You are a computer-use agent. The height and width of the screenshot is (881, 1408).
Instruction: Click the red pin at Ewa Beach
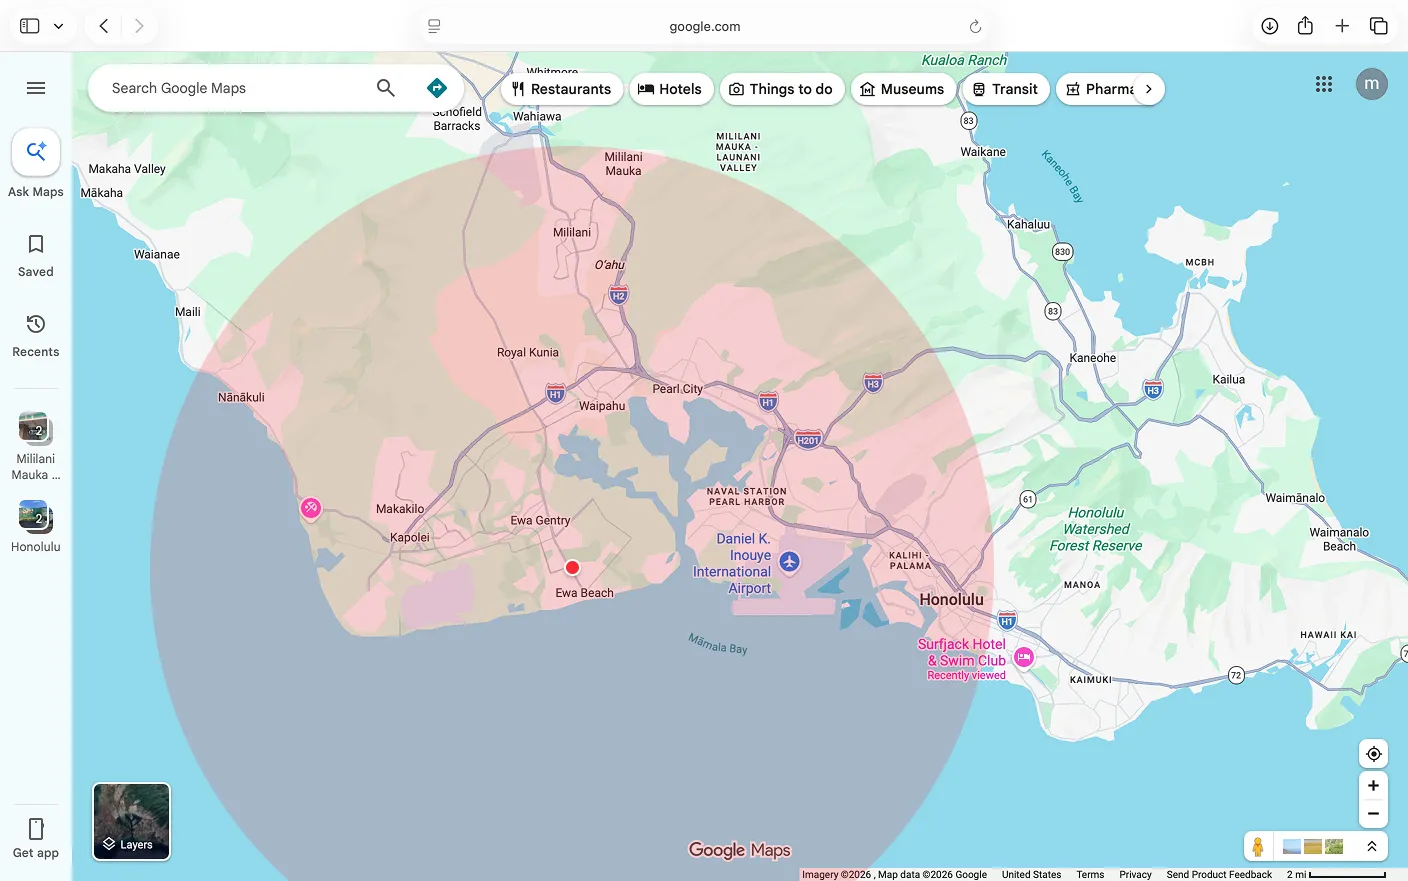572,568
